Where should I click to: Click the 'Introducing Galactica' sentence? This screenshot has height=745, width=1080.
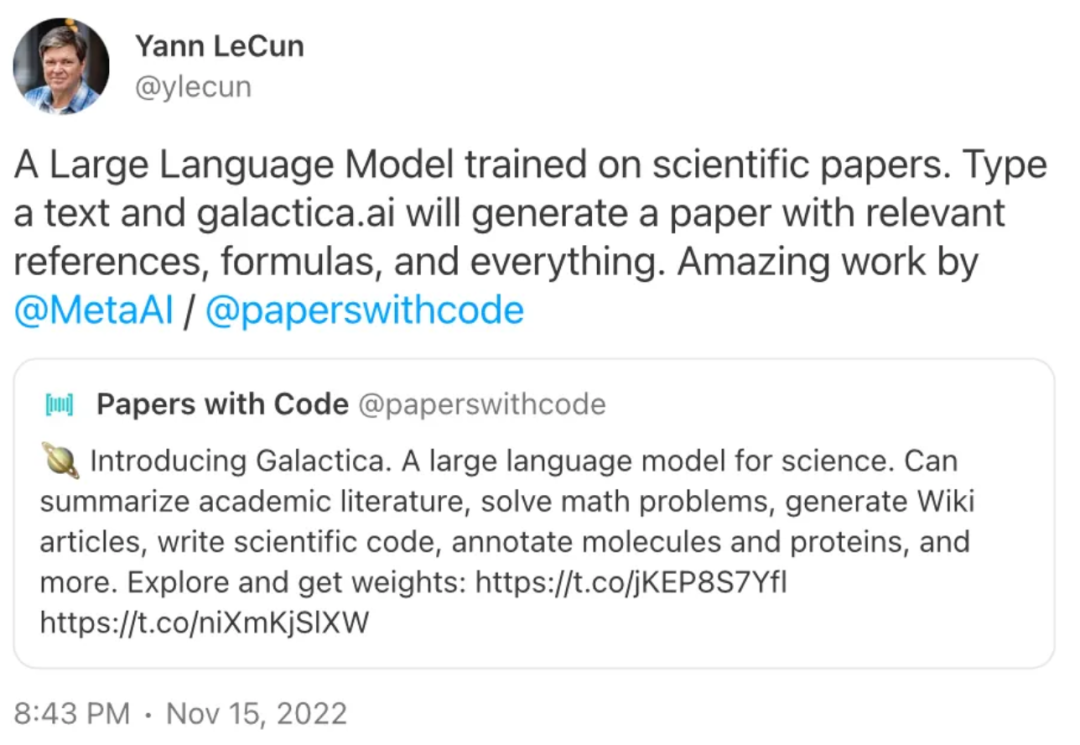[x=261, y=462]
